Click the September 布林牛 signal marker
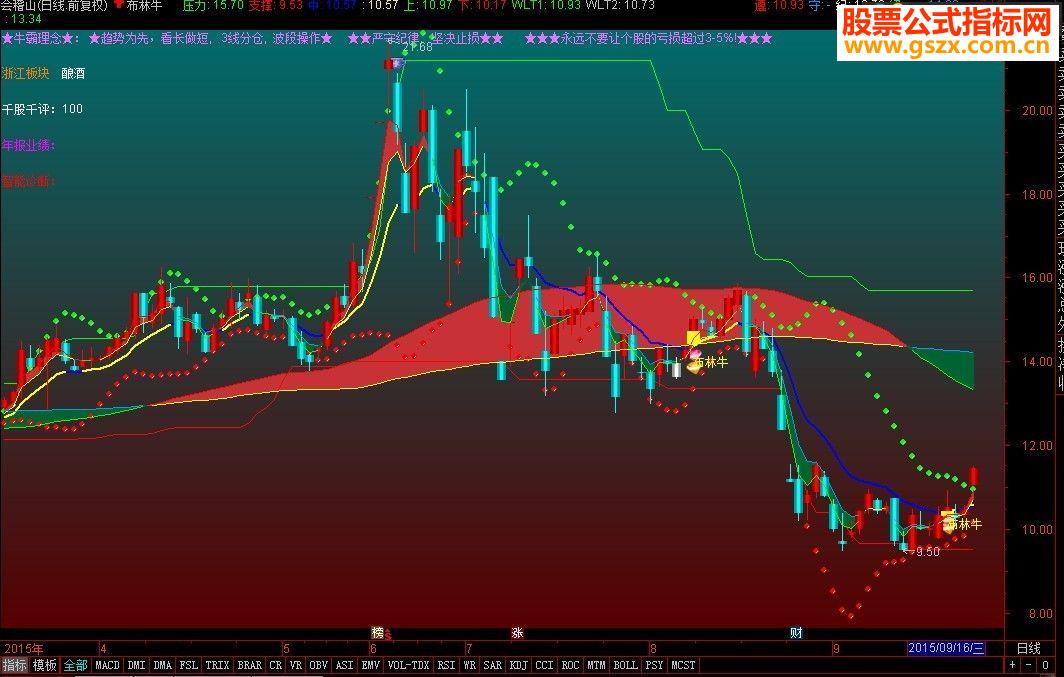Viewport: 1064px width, 677px height. click(x=965, y=524)
